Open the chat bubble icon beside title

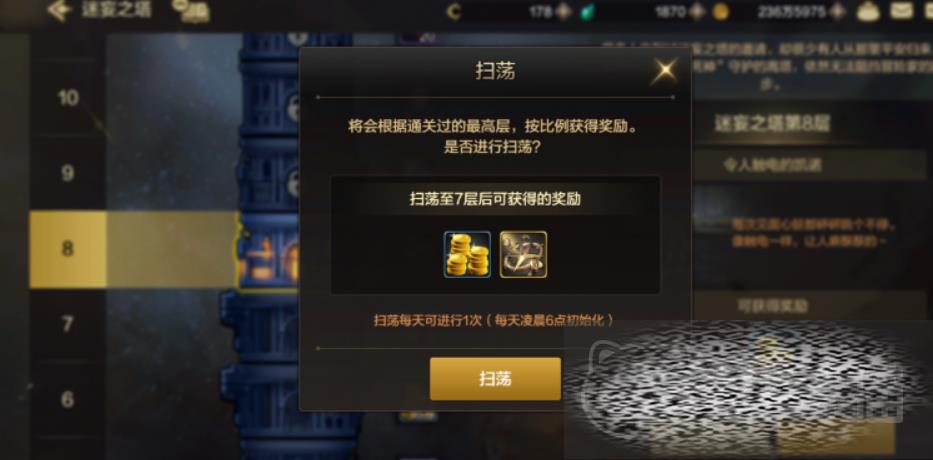point(190,11)
